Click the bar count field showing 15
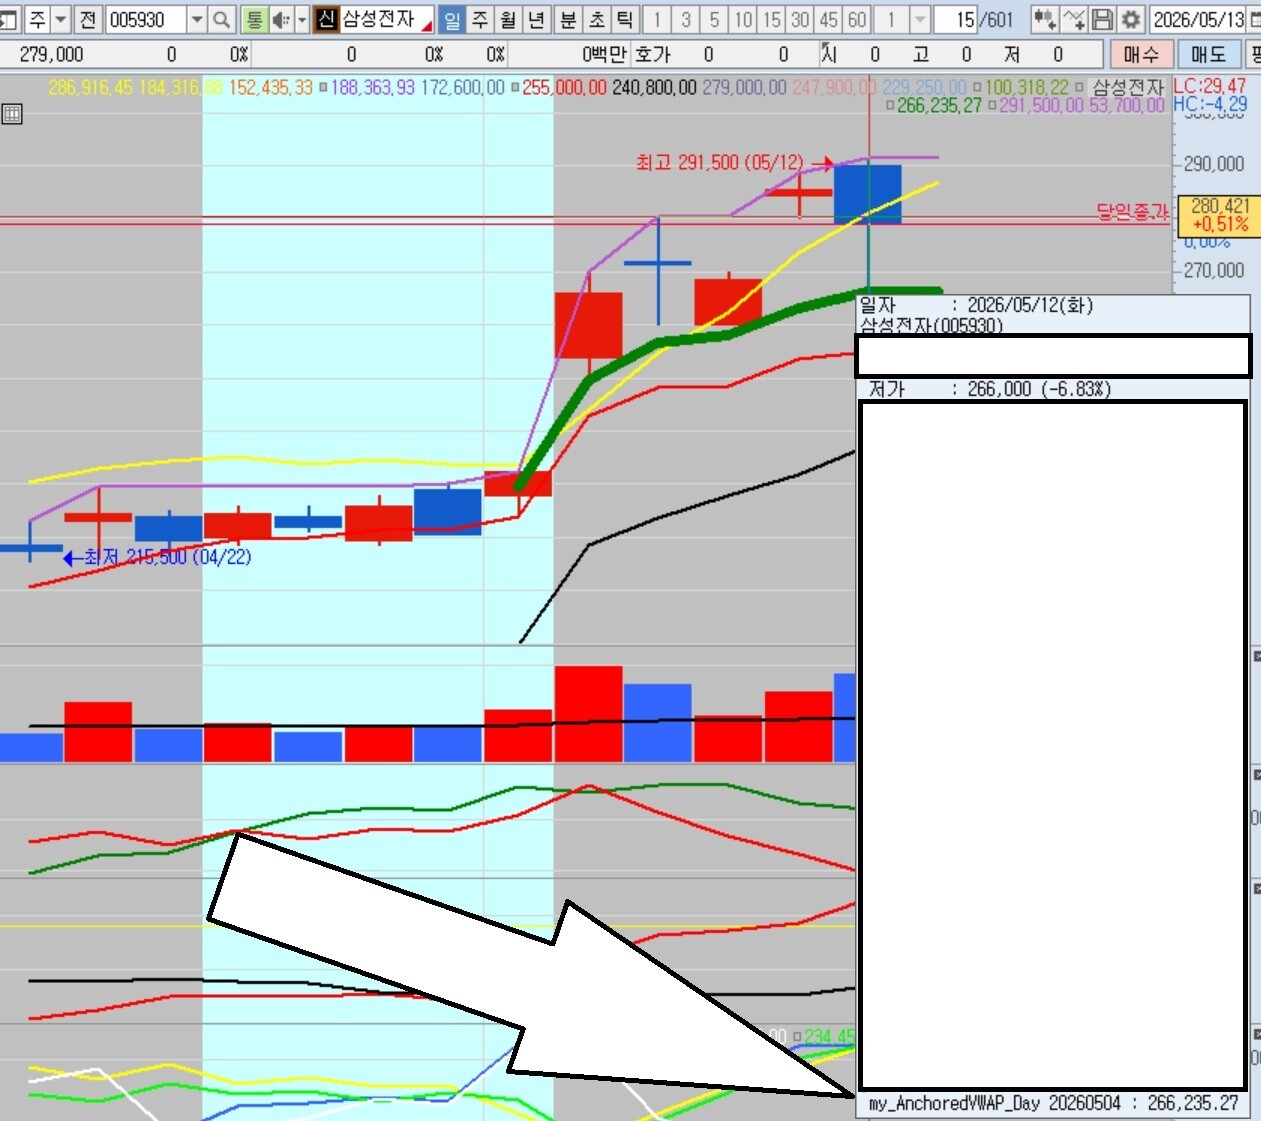Image resolution: width=1261 pixels, height=1121 pixels. [x=956, y=19]
